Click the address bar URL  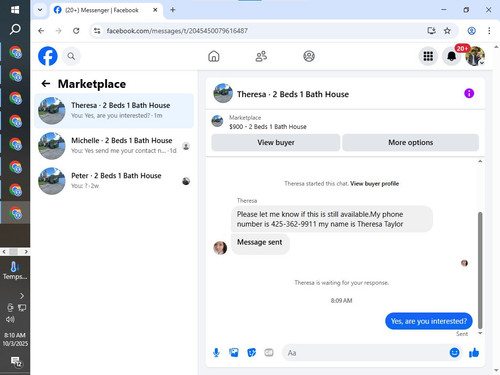pos(177,31)
